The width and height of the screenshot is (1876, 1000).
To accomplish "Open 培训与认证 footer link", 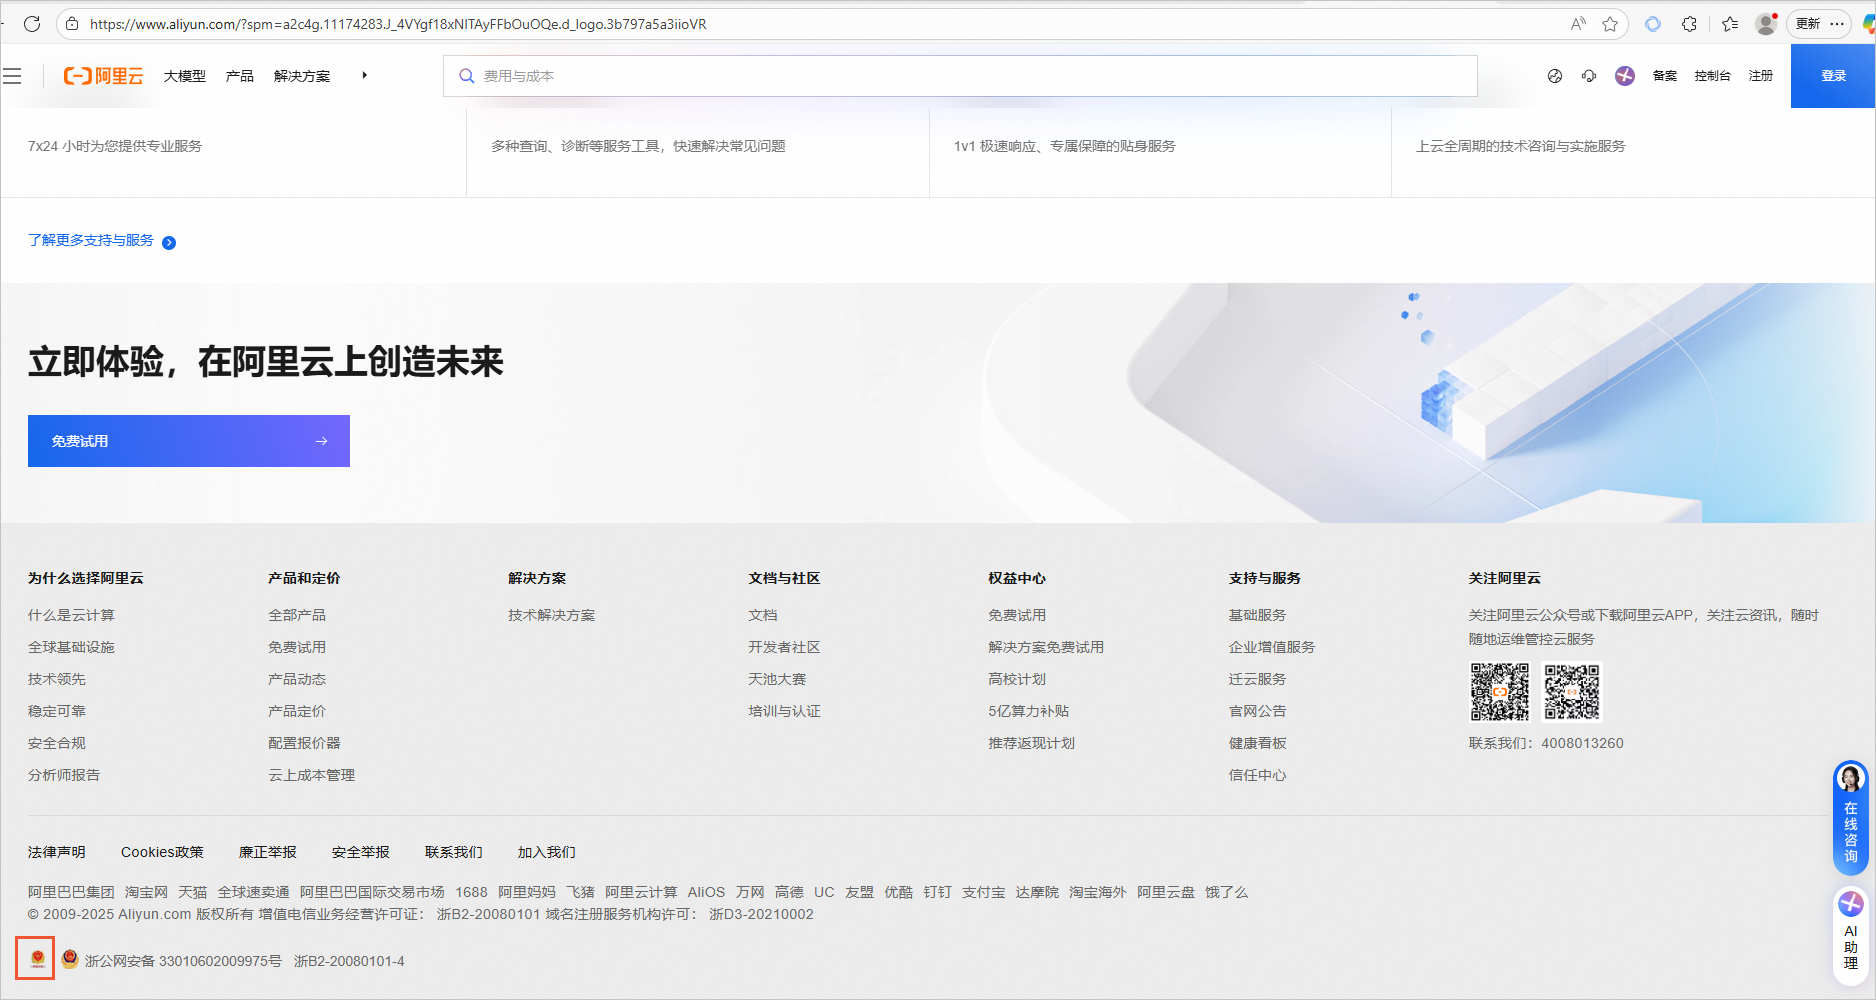I will click(784, 711).
